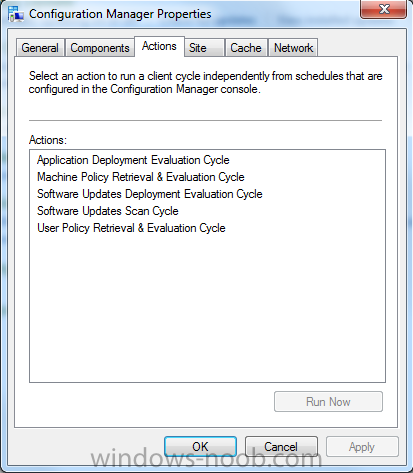
Task: Go to the Site tab
Action: [204, 48]
